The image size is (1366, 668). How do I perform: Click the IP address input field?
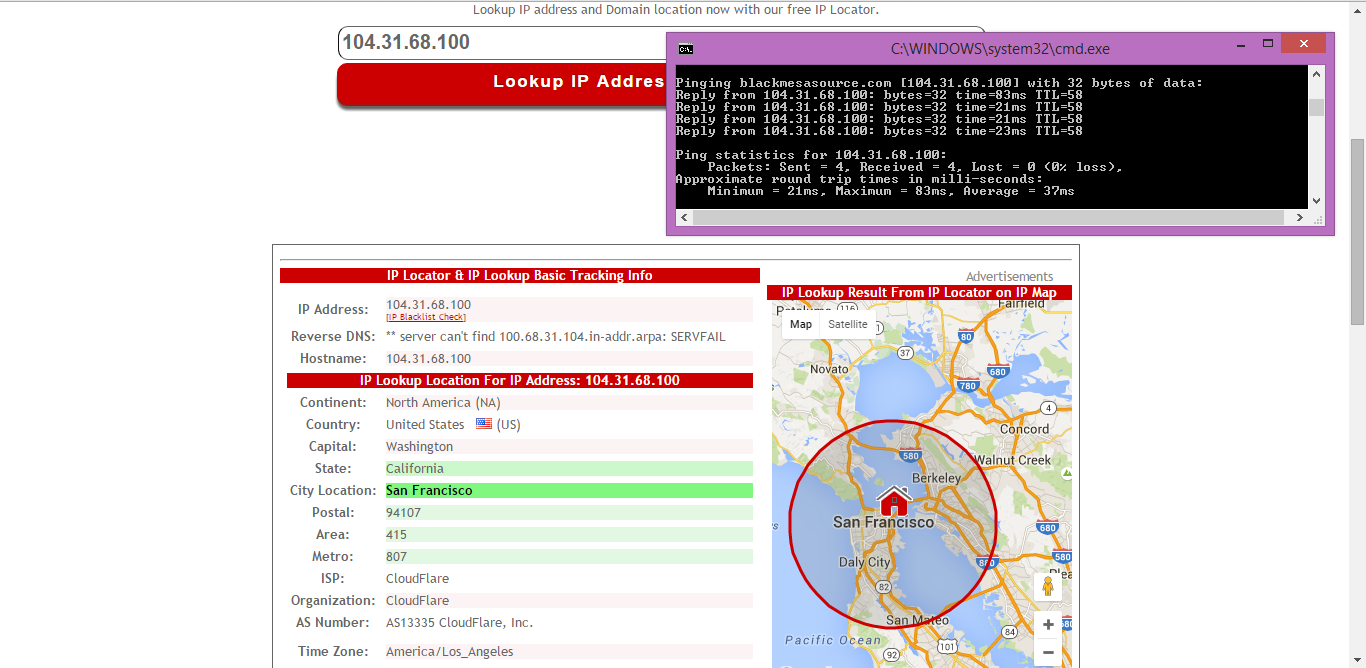[500, 42]
